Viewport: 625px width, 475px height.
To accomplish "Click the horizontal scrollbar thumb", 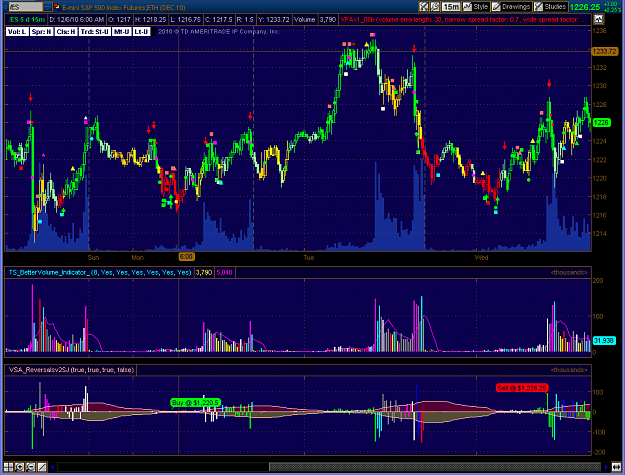I will [x=434, y=467].
